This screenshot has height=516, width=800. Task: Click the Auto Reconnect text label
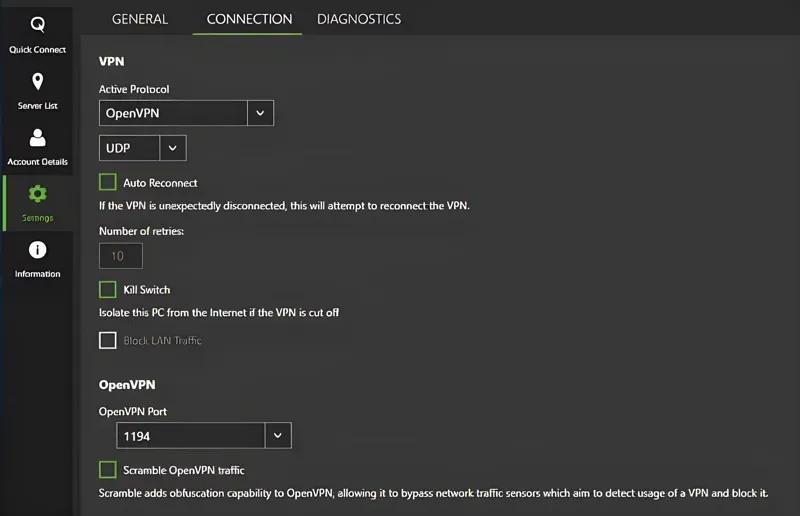(x=160, y=183)
